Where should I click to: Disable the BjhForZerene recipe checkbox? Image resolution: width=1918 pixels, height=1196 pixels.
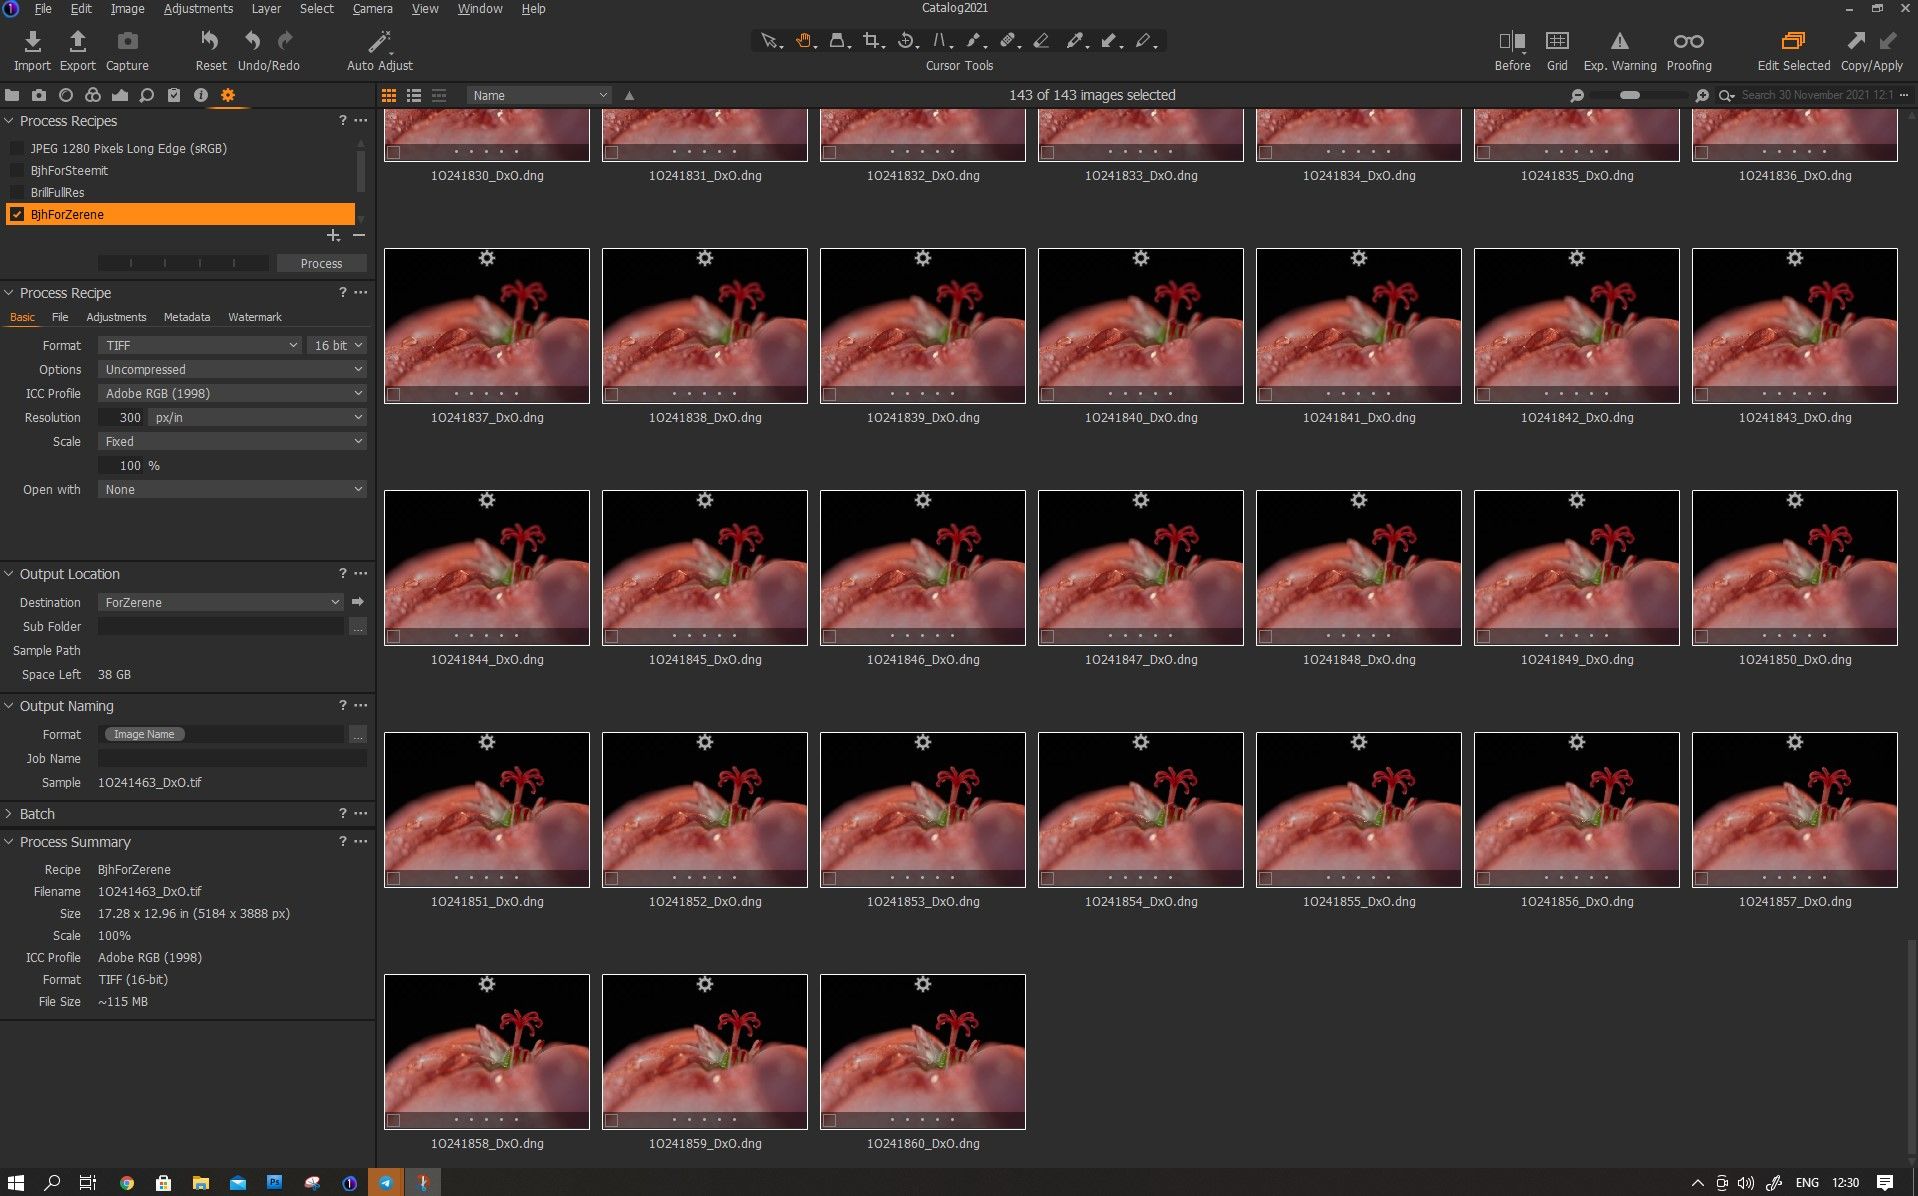click(17, 214)
